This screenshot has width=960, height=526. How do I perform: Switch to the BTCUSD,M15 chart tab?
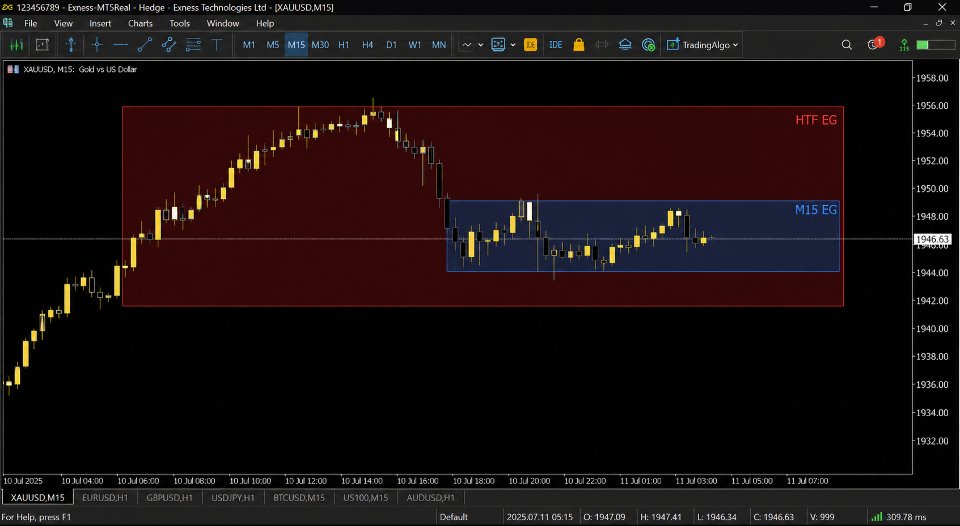pos(299,497)
